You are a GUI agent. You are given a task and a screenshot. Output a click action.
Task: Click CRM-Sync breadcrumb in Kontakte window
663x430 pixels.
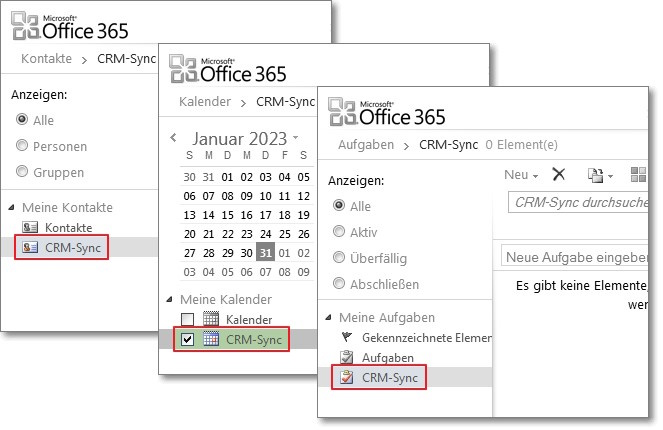pyautogui.click(x=126, y=58)
